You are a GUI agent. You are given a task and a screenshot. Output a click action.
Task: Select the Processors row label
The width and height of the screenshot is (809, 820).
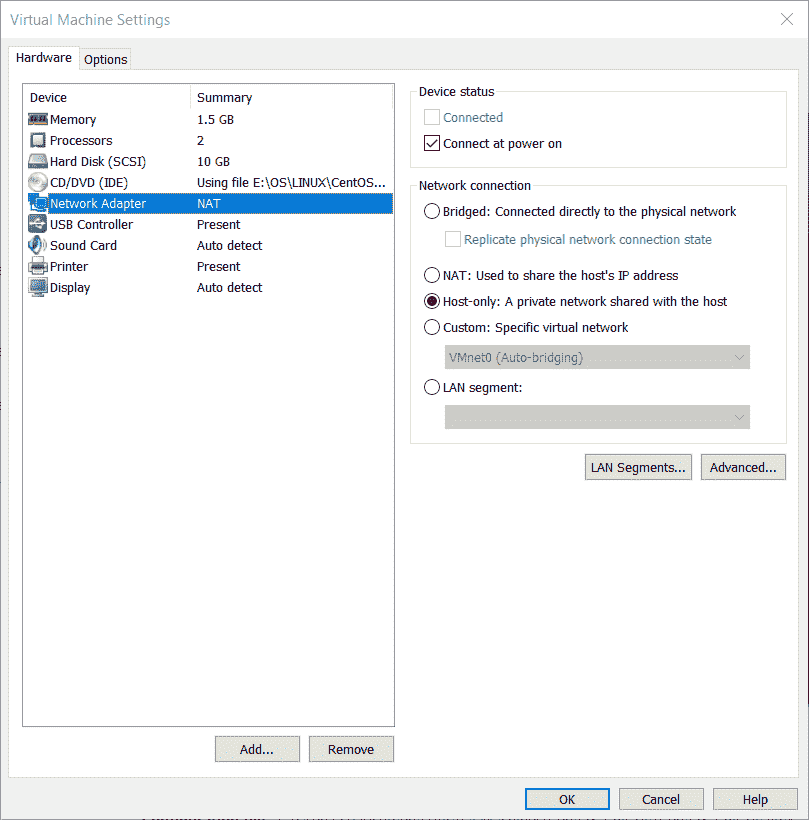click(x=81, y=141)
